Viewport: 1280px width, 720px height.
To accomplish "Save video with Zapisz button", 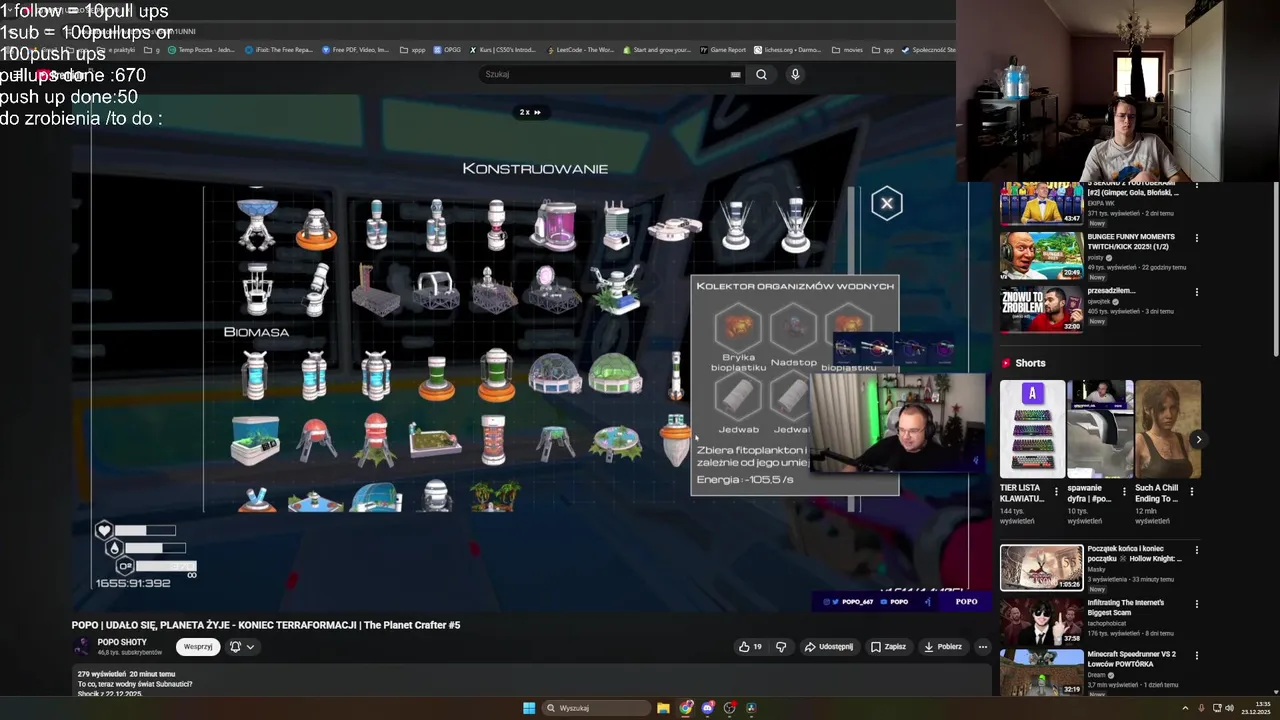I will (888, 647).
